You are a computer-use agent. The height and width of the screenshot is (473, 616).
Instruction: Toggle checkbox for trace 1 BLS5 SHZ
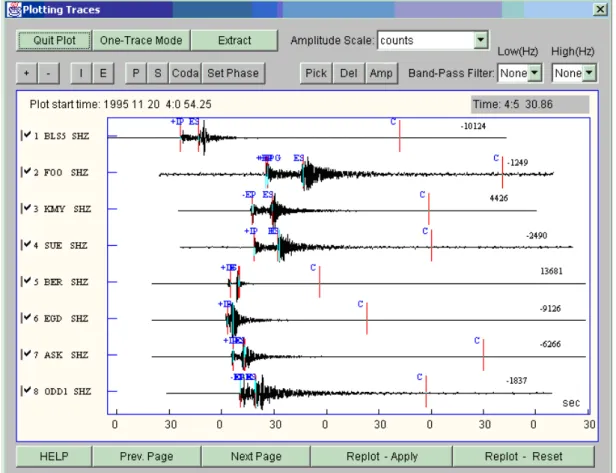click(x=26, y=135)
